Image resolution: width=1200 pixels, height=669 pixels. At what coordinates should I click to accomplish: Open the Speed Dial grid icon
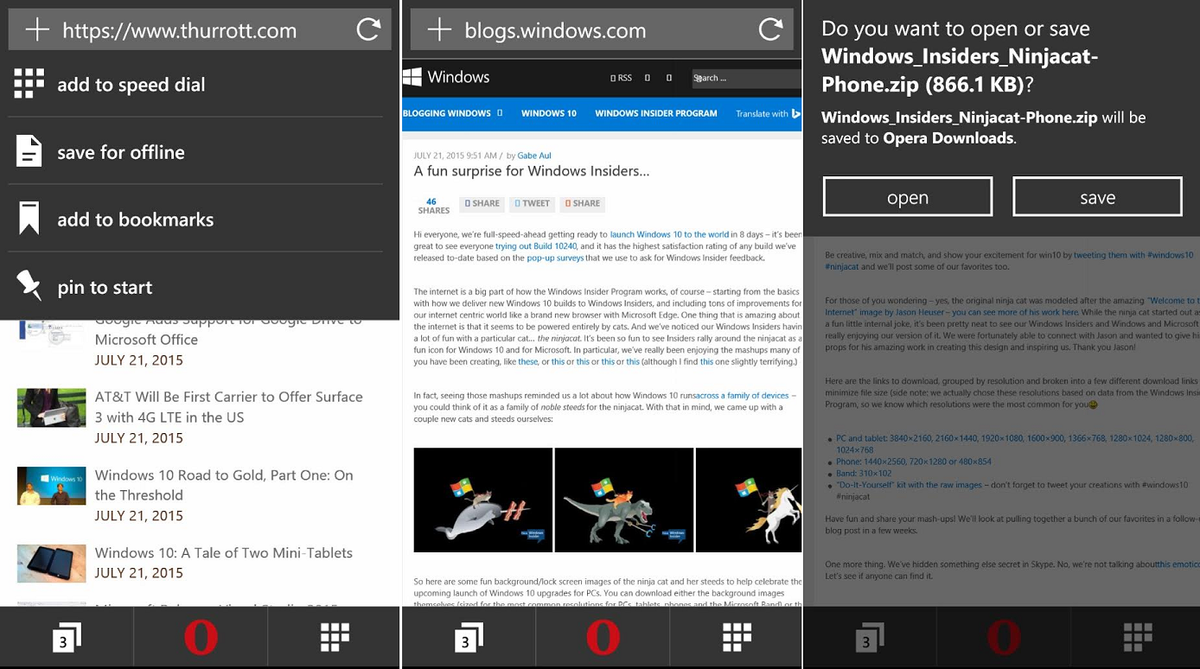click(x=333, y=636)
